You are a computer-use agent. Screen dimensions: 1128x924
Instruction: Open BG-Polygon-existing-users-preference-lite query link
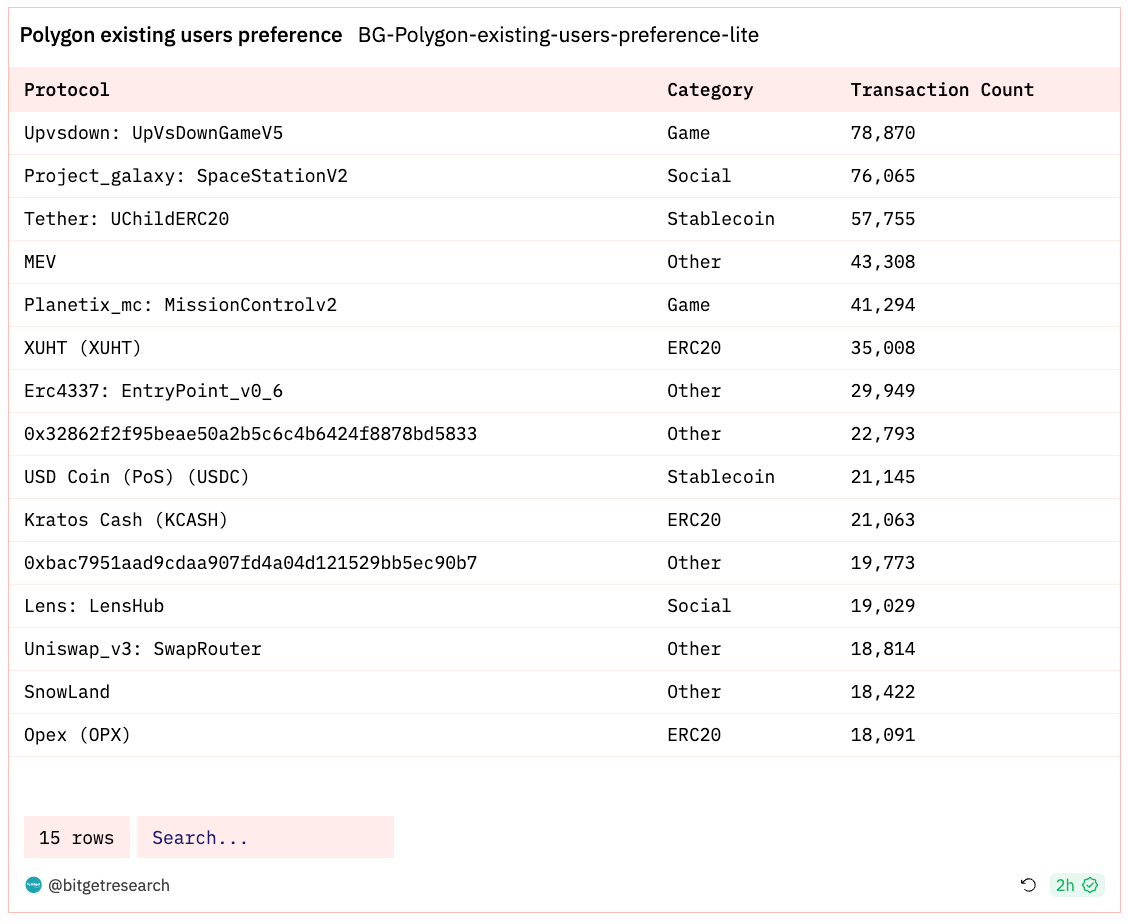click(x=558, y=35)
